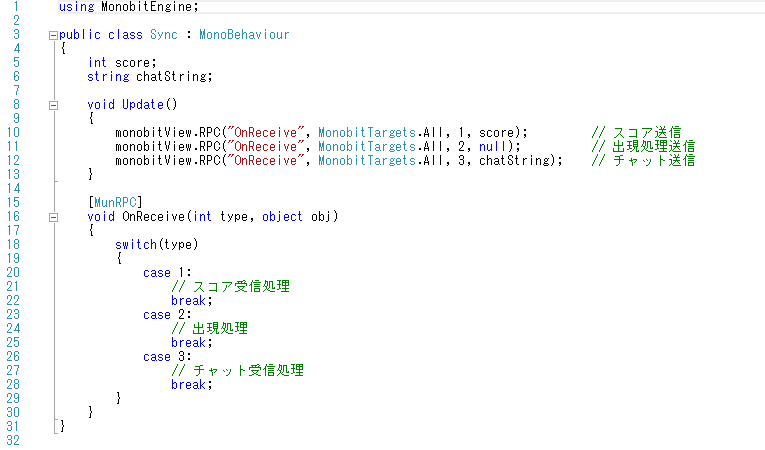765x450 pixels.
Task: Click the 'type' parameter on line 16
Action: click(234, 217)
